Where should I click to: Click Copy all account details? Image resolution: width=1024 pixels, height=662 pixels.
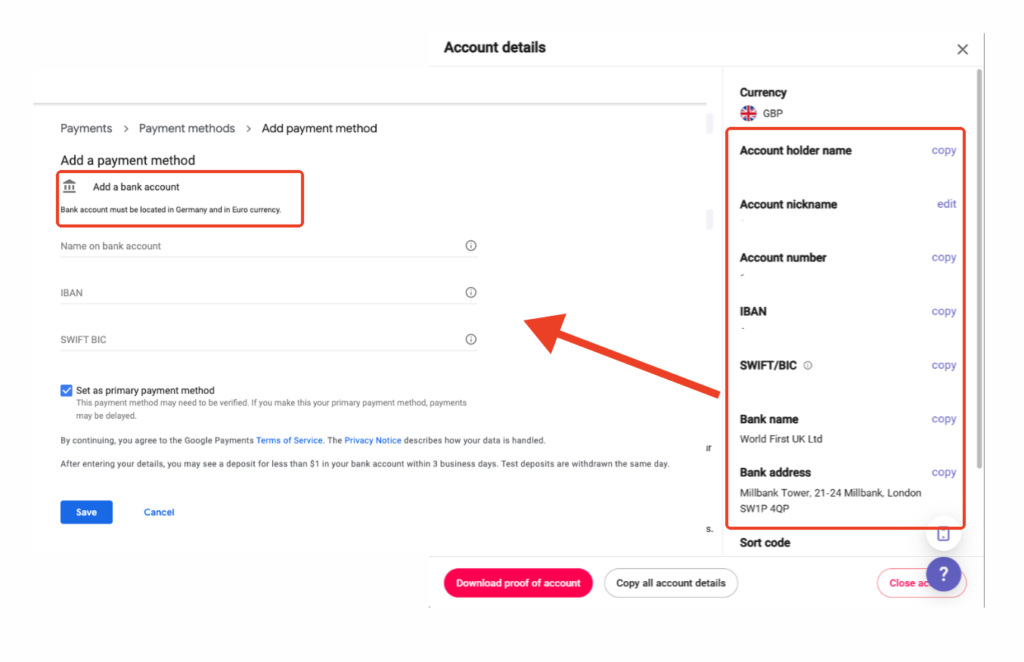pyautogui.click(x=670, y=583)
